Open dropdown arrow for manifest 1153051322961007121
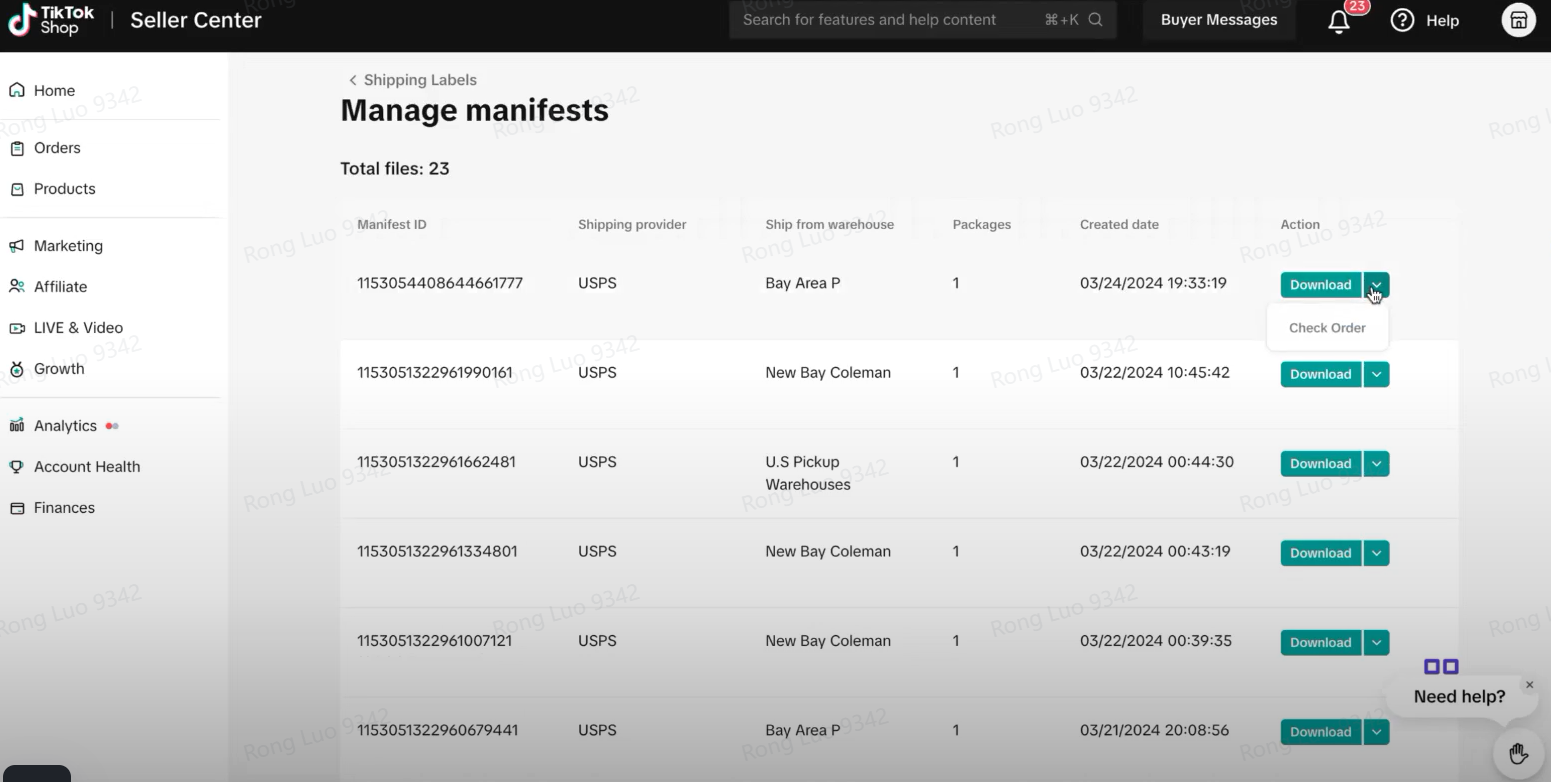1551x782 pixels. (1376, 643)
